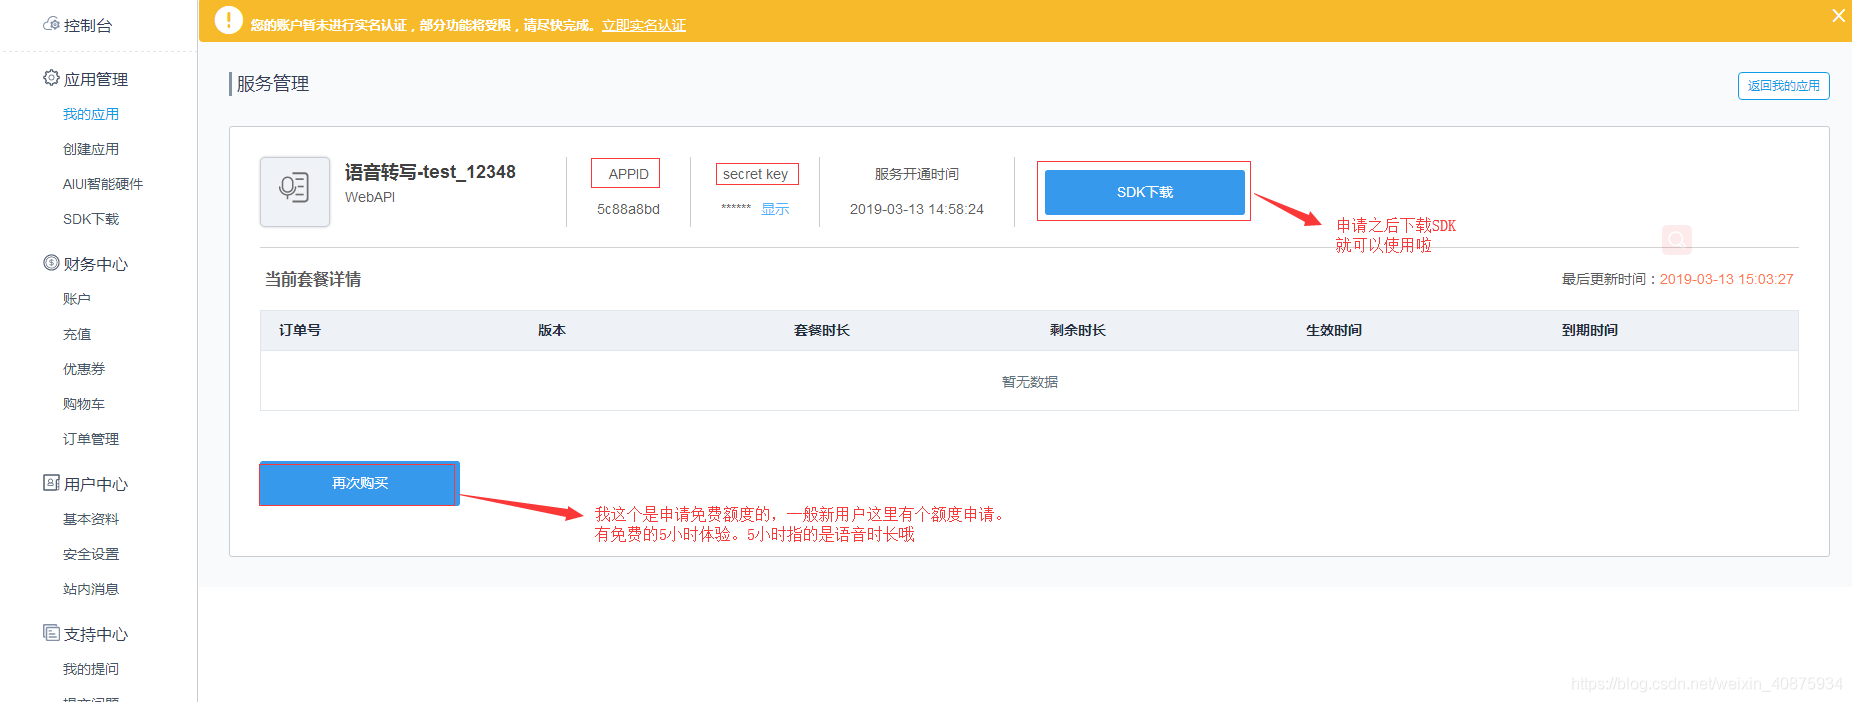
Task: Open 站内消息 in sidebar
Action: [91, 589]
